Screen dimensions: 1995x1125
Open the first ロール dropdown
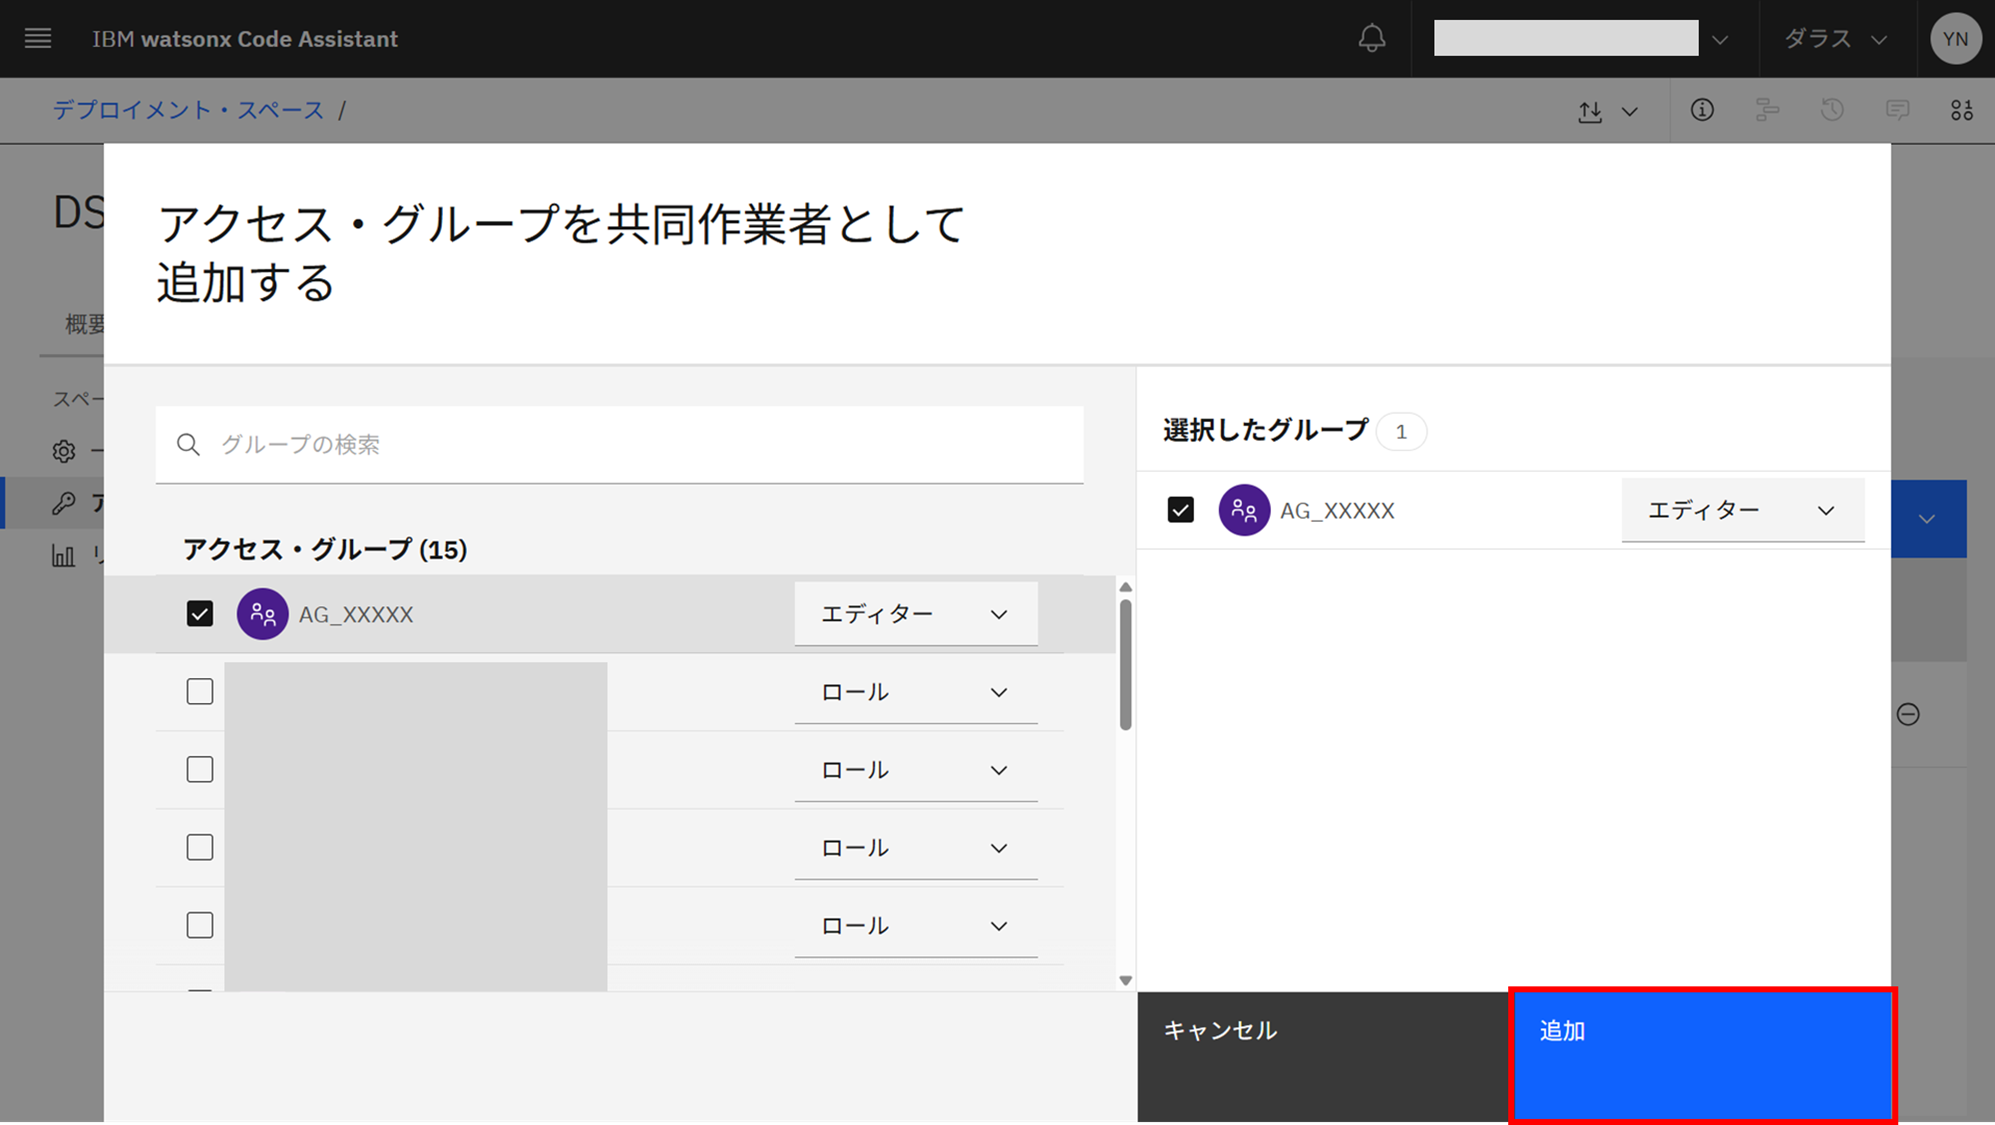915,692
